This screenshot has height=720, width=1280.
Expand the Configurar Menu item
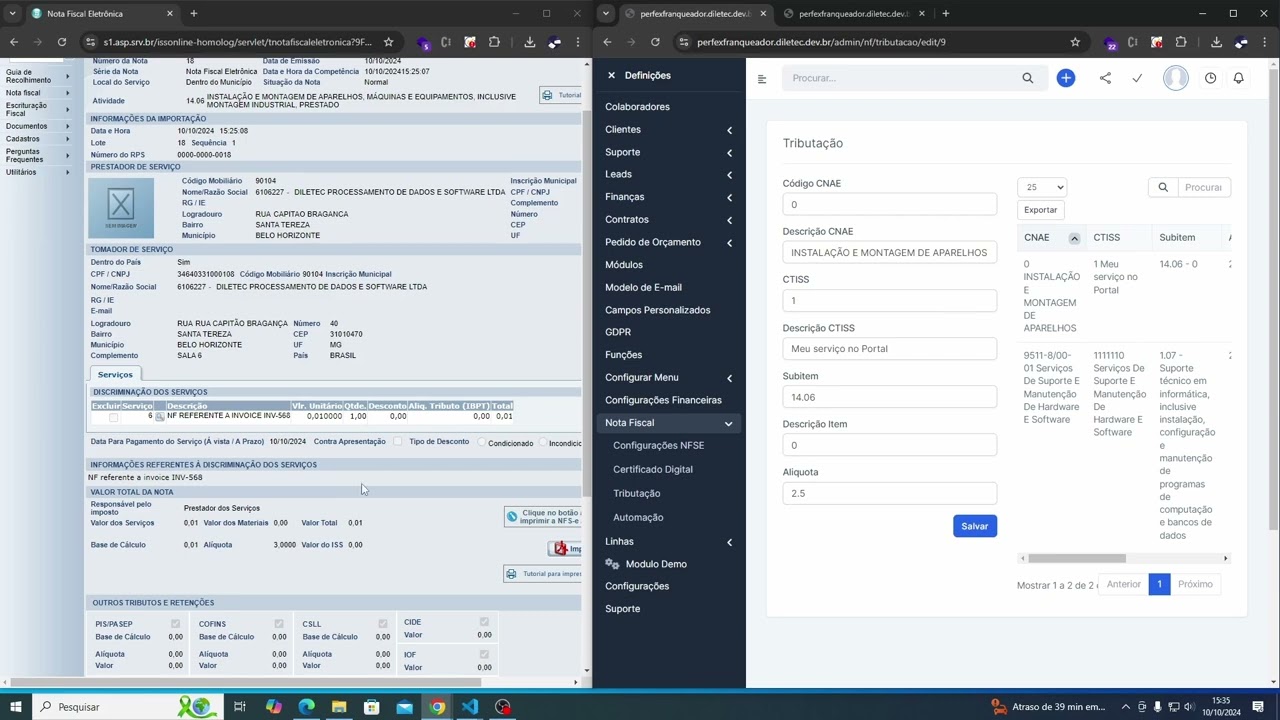669,377
